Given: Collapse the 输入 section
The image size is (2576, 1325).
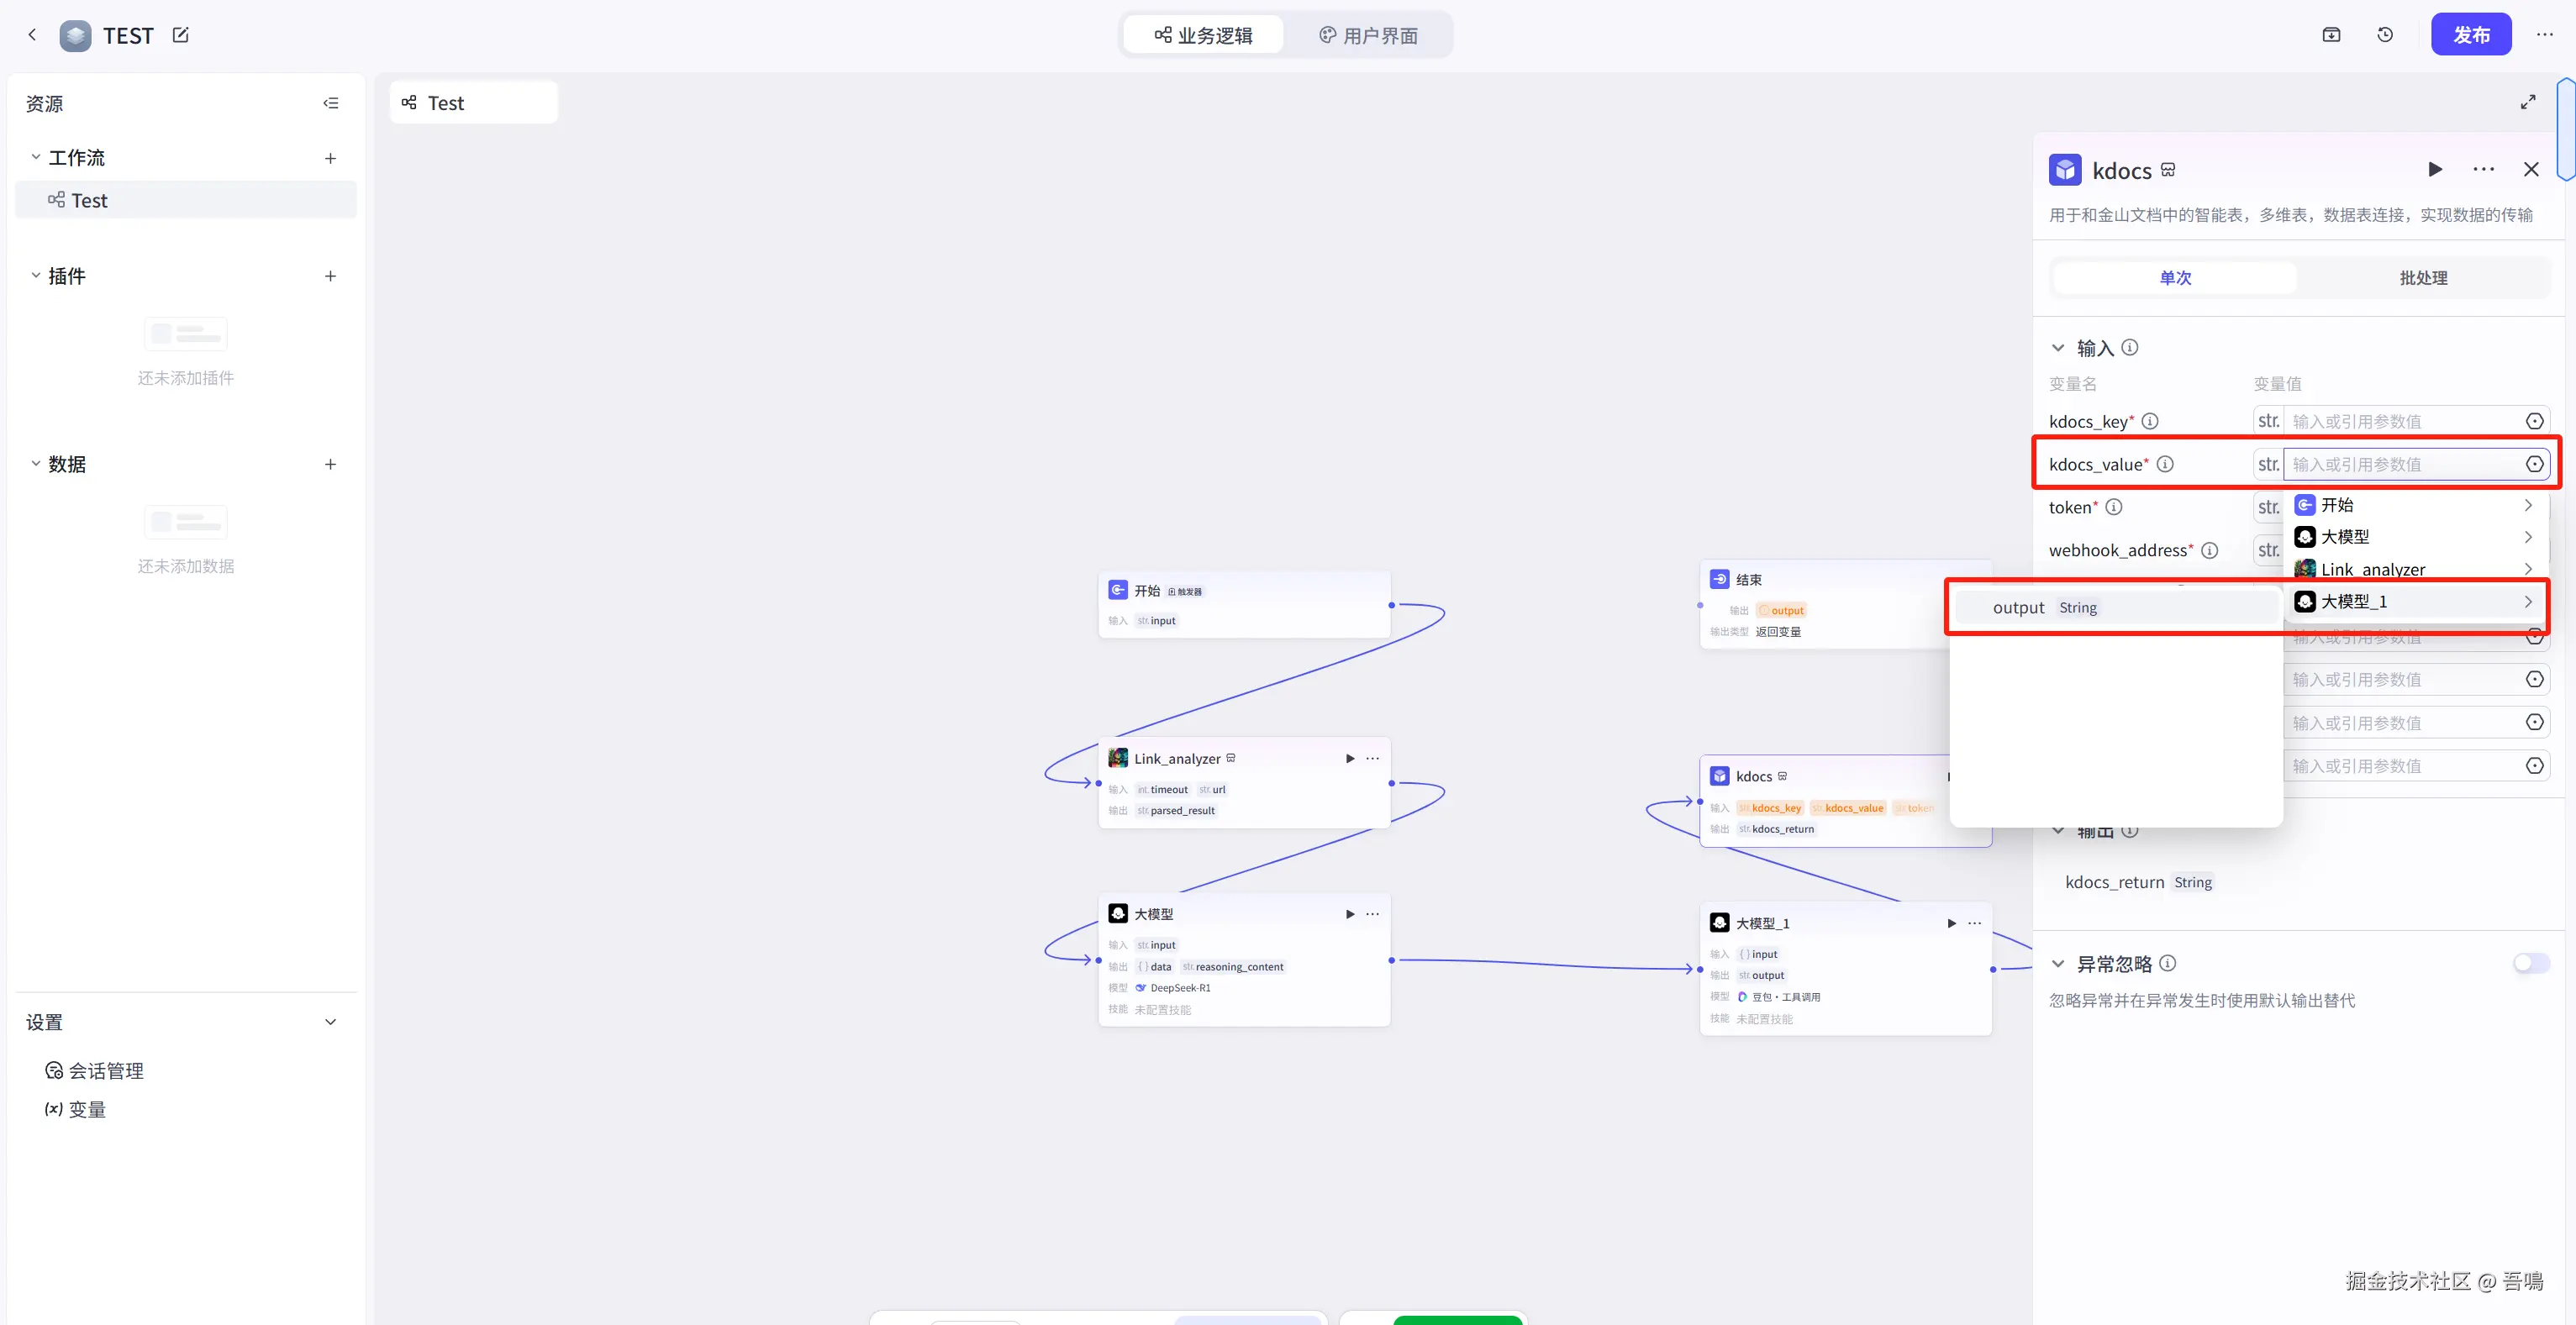Looking at the screenshot, I should [2058, 348].
